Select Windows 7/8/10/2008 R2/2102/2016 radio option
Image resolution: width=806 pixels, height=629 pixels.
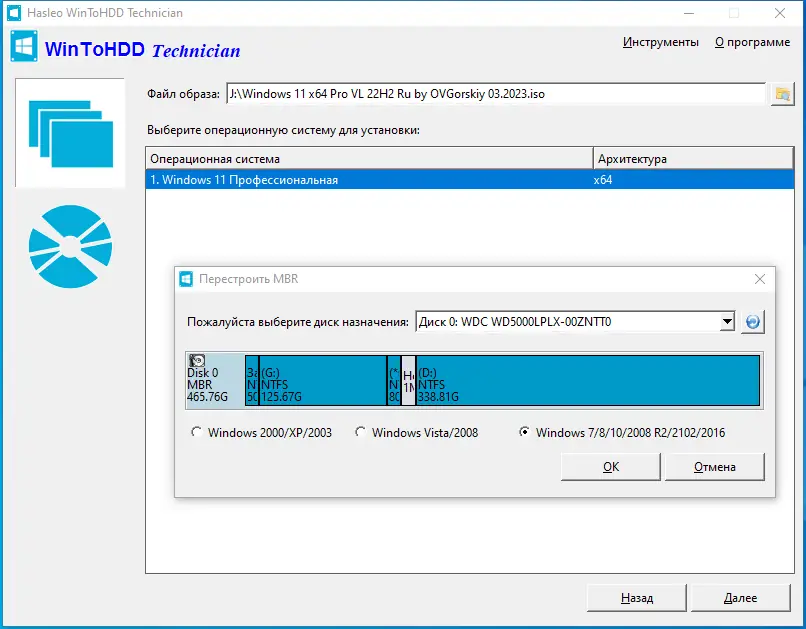point(622,433)
